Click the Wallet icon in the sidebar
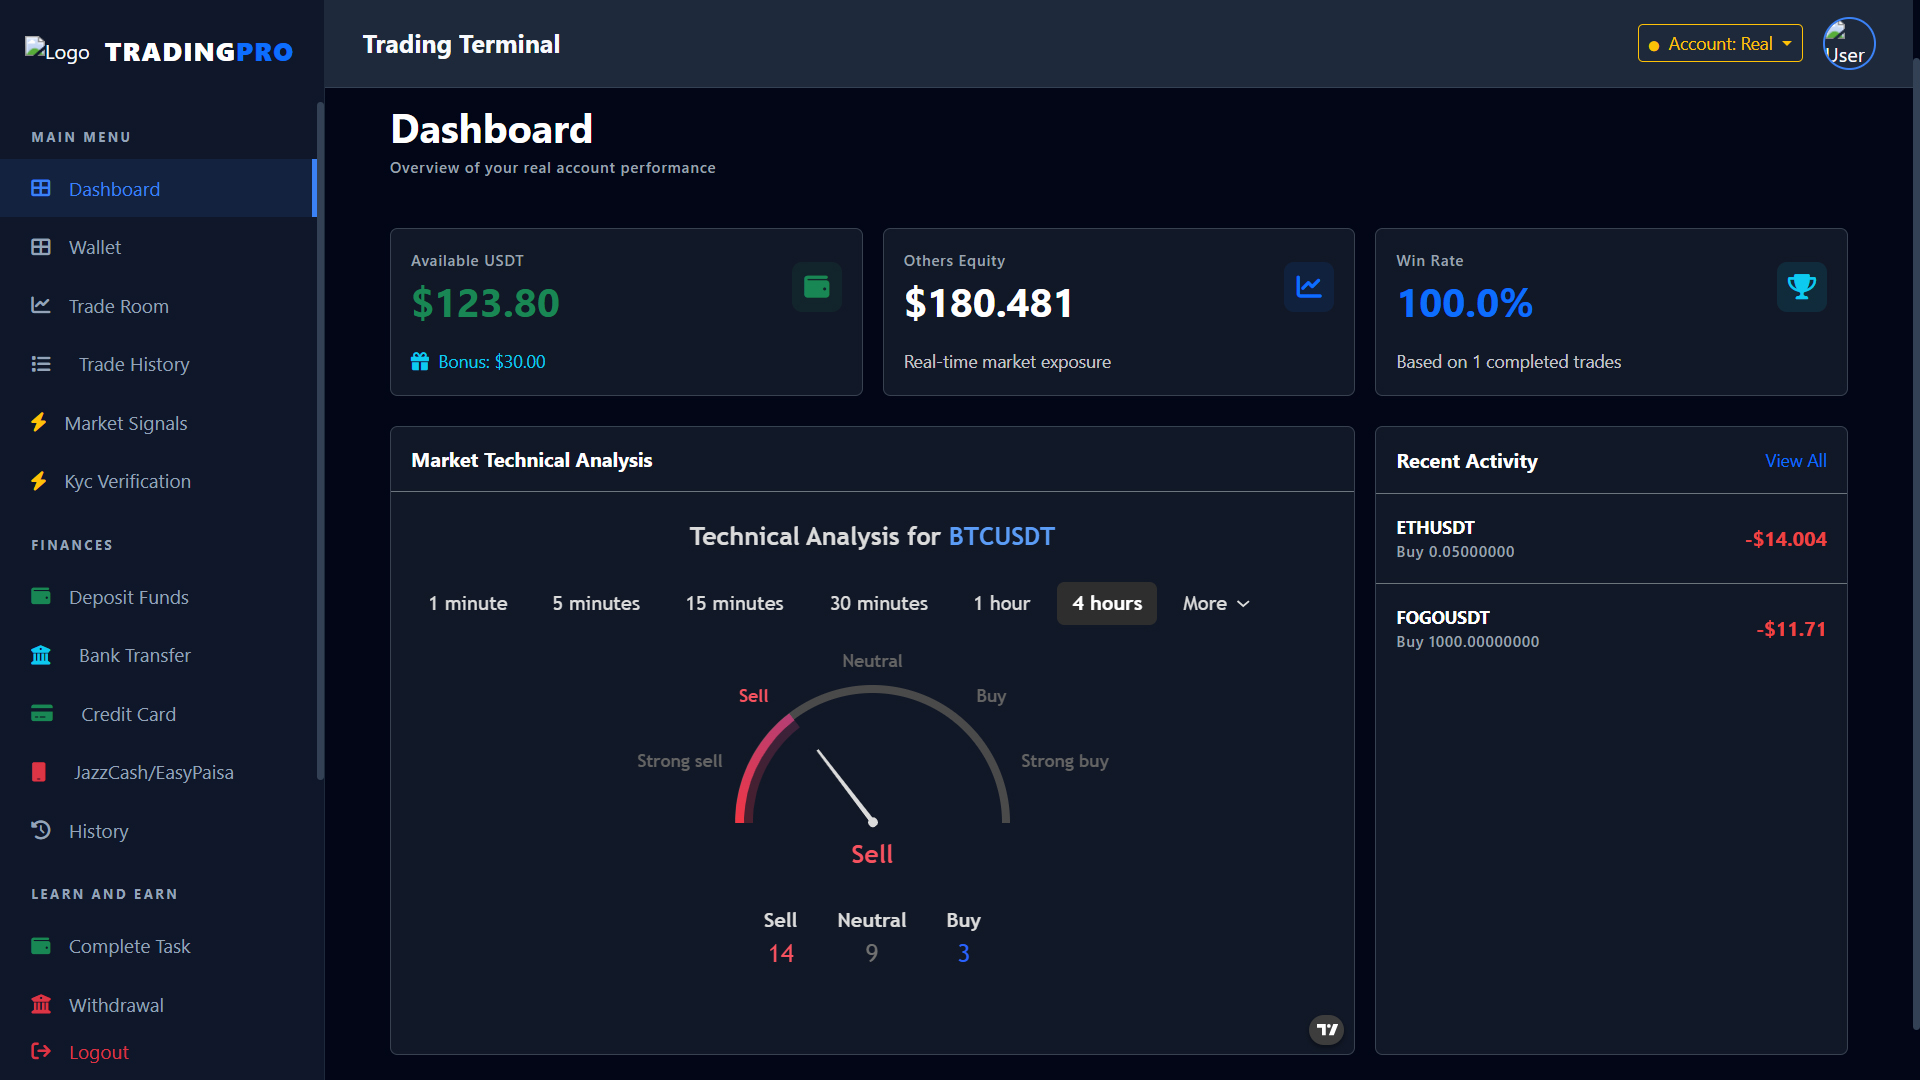The width and height of the screenshot is (1920, 1080). [x=40, y=247]
